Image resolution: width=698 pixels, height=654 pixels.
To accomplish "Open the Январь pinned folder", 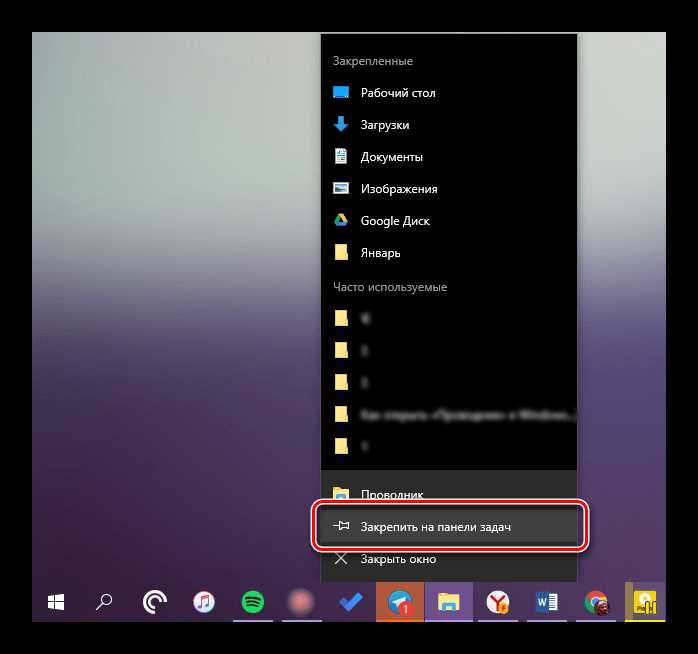I will (x=449, y=253).
